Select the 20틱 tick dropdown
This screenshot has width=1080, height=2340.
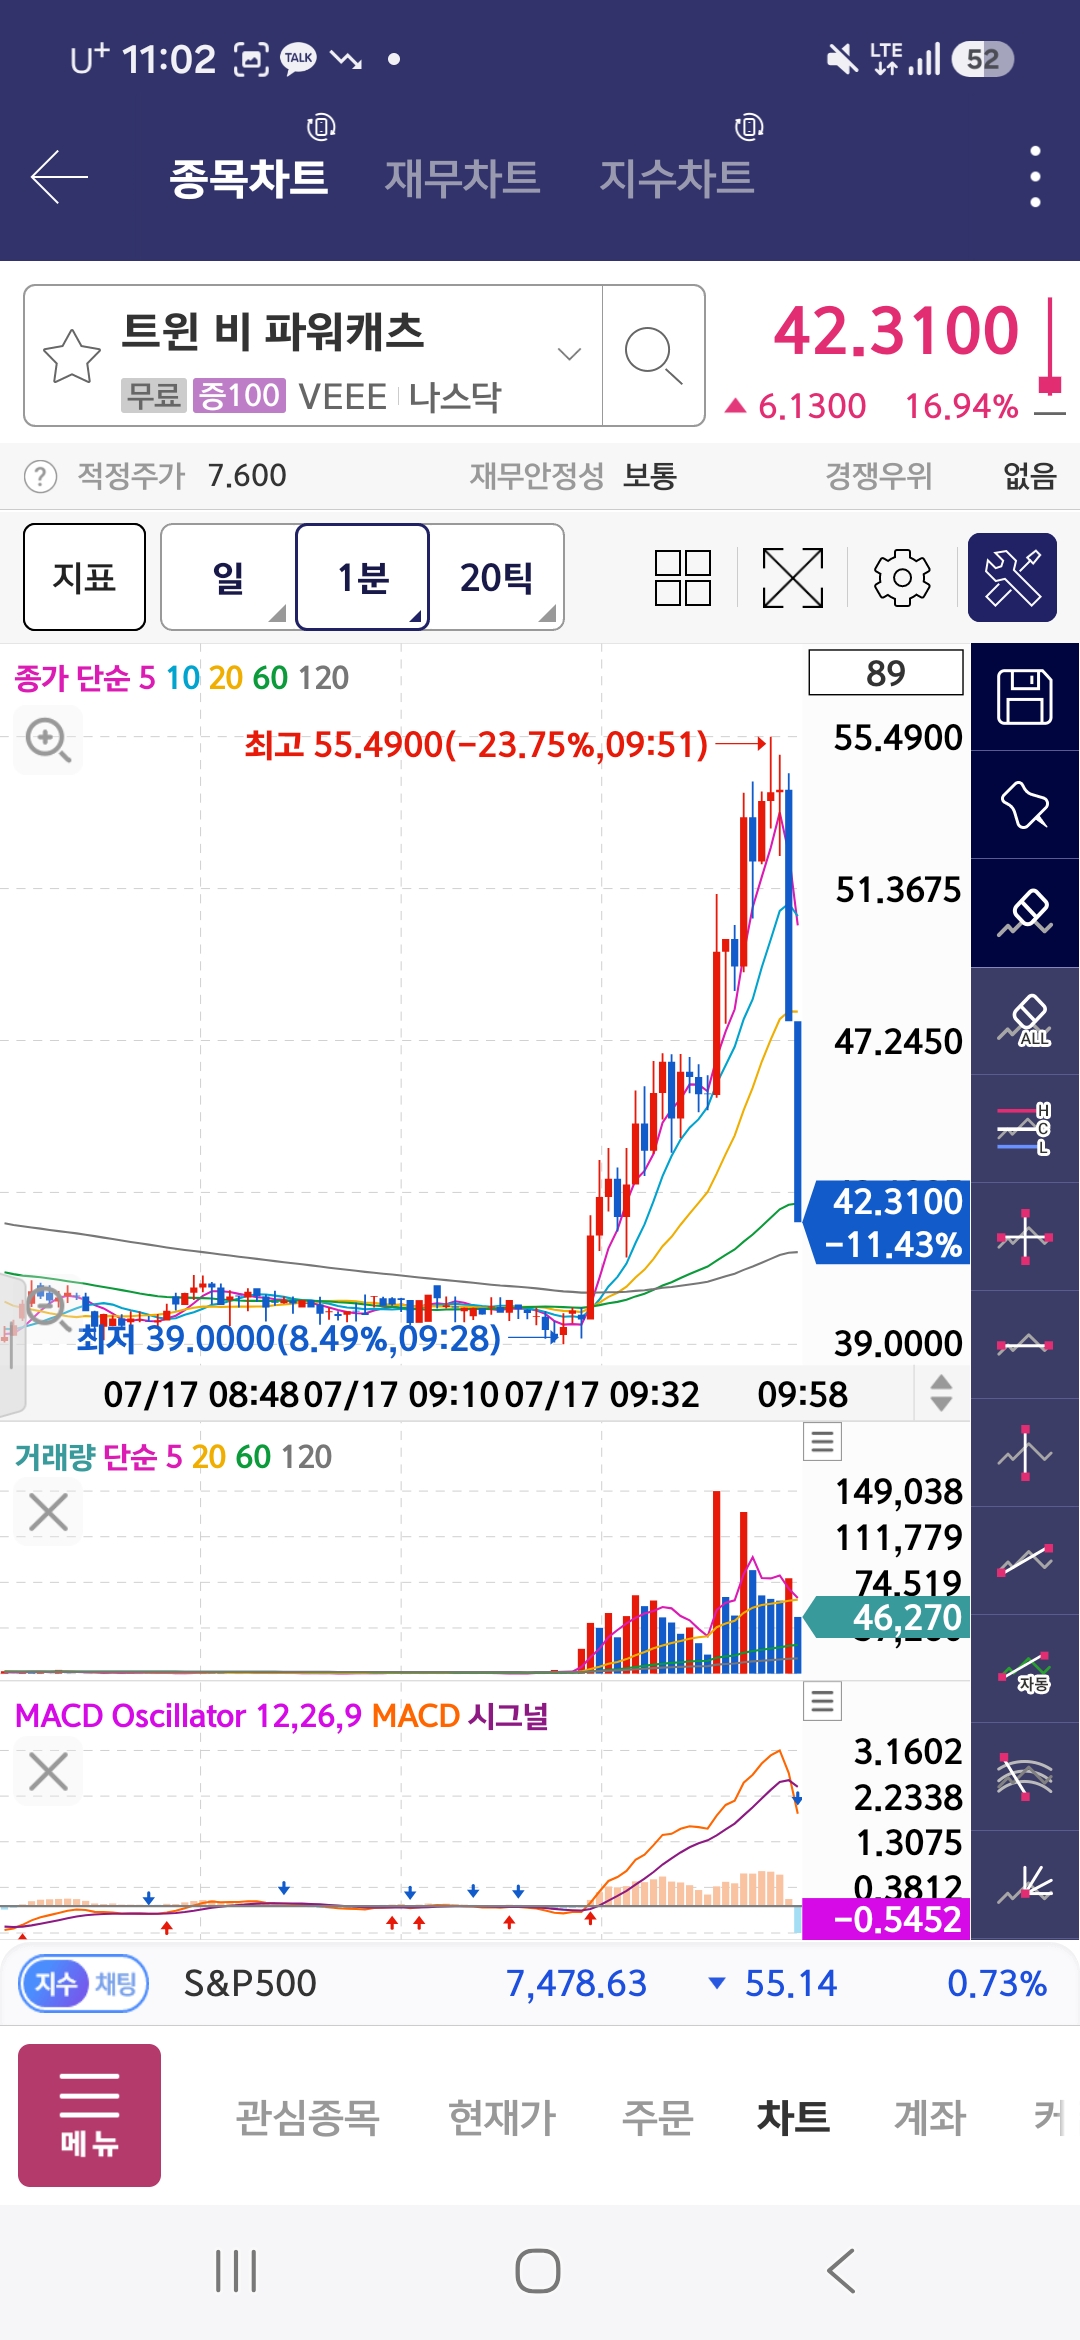pyautogui.click(x=497, y=577)
